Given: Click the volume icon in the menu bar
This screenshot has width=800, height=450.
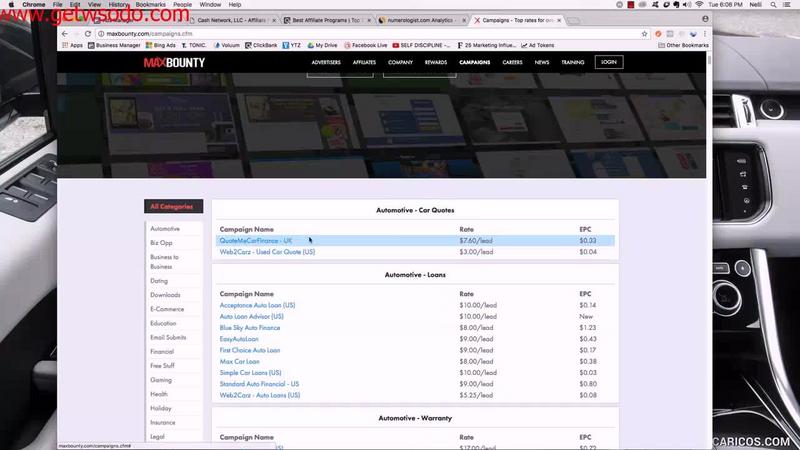Looking at the screenshot, I should pos(687,4).
